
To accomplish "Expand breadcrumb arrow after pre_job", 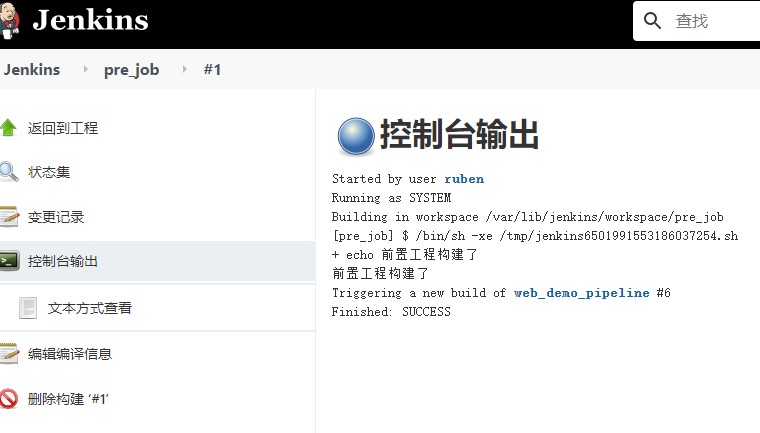I will [183, 70].
